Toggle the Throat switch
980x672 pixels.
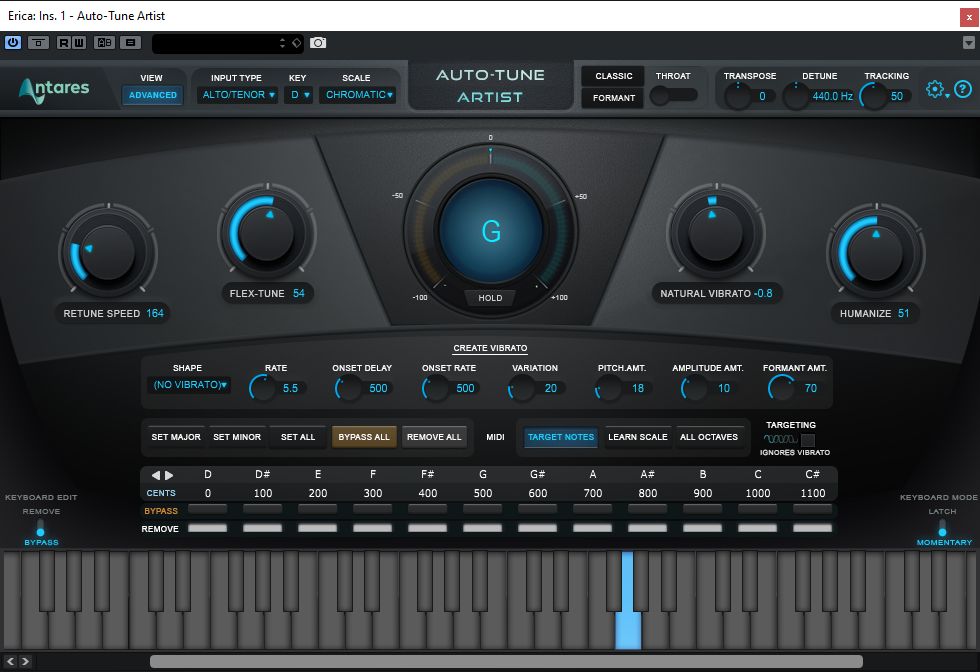(x=673, y=96)
